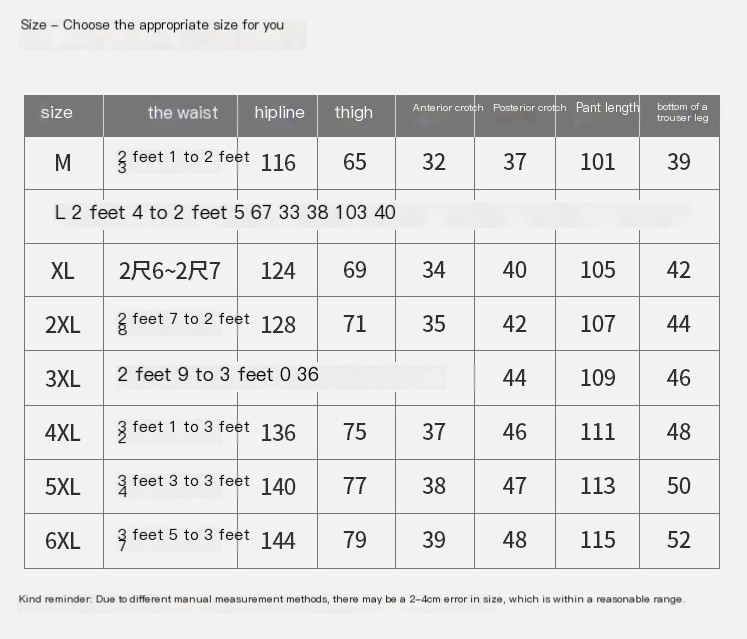Select the 6XL size label
Screen dimensions: 747x639
(63, 541)
